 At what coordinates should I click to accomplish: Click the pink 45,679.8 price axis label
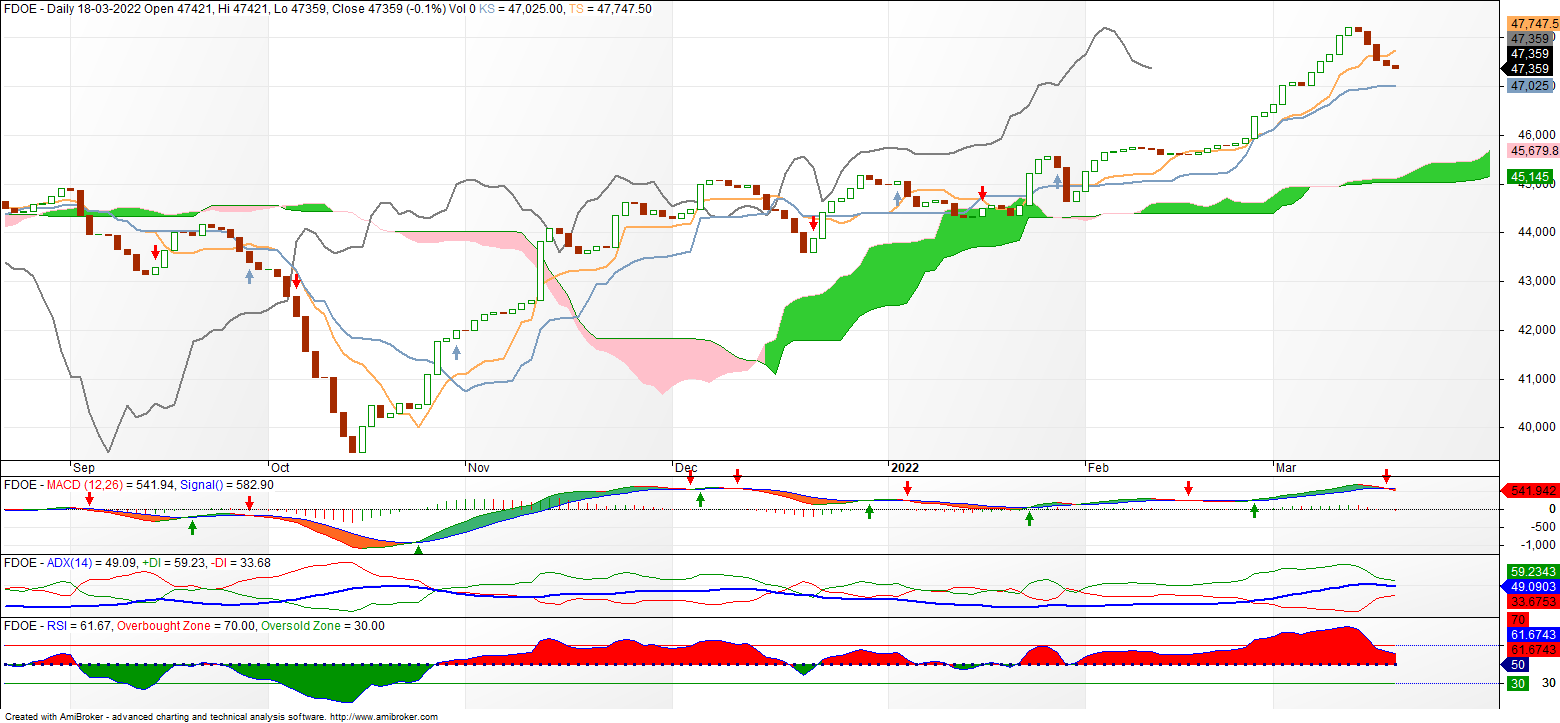(x=1533, y=151)
